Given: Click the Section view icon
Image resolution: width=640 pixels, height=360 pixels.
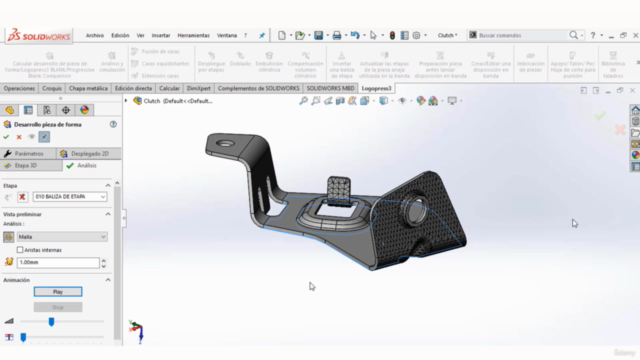Looking at the screenshot, I should pos(340,100).
